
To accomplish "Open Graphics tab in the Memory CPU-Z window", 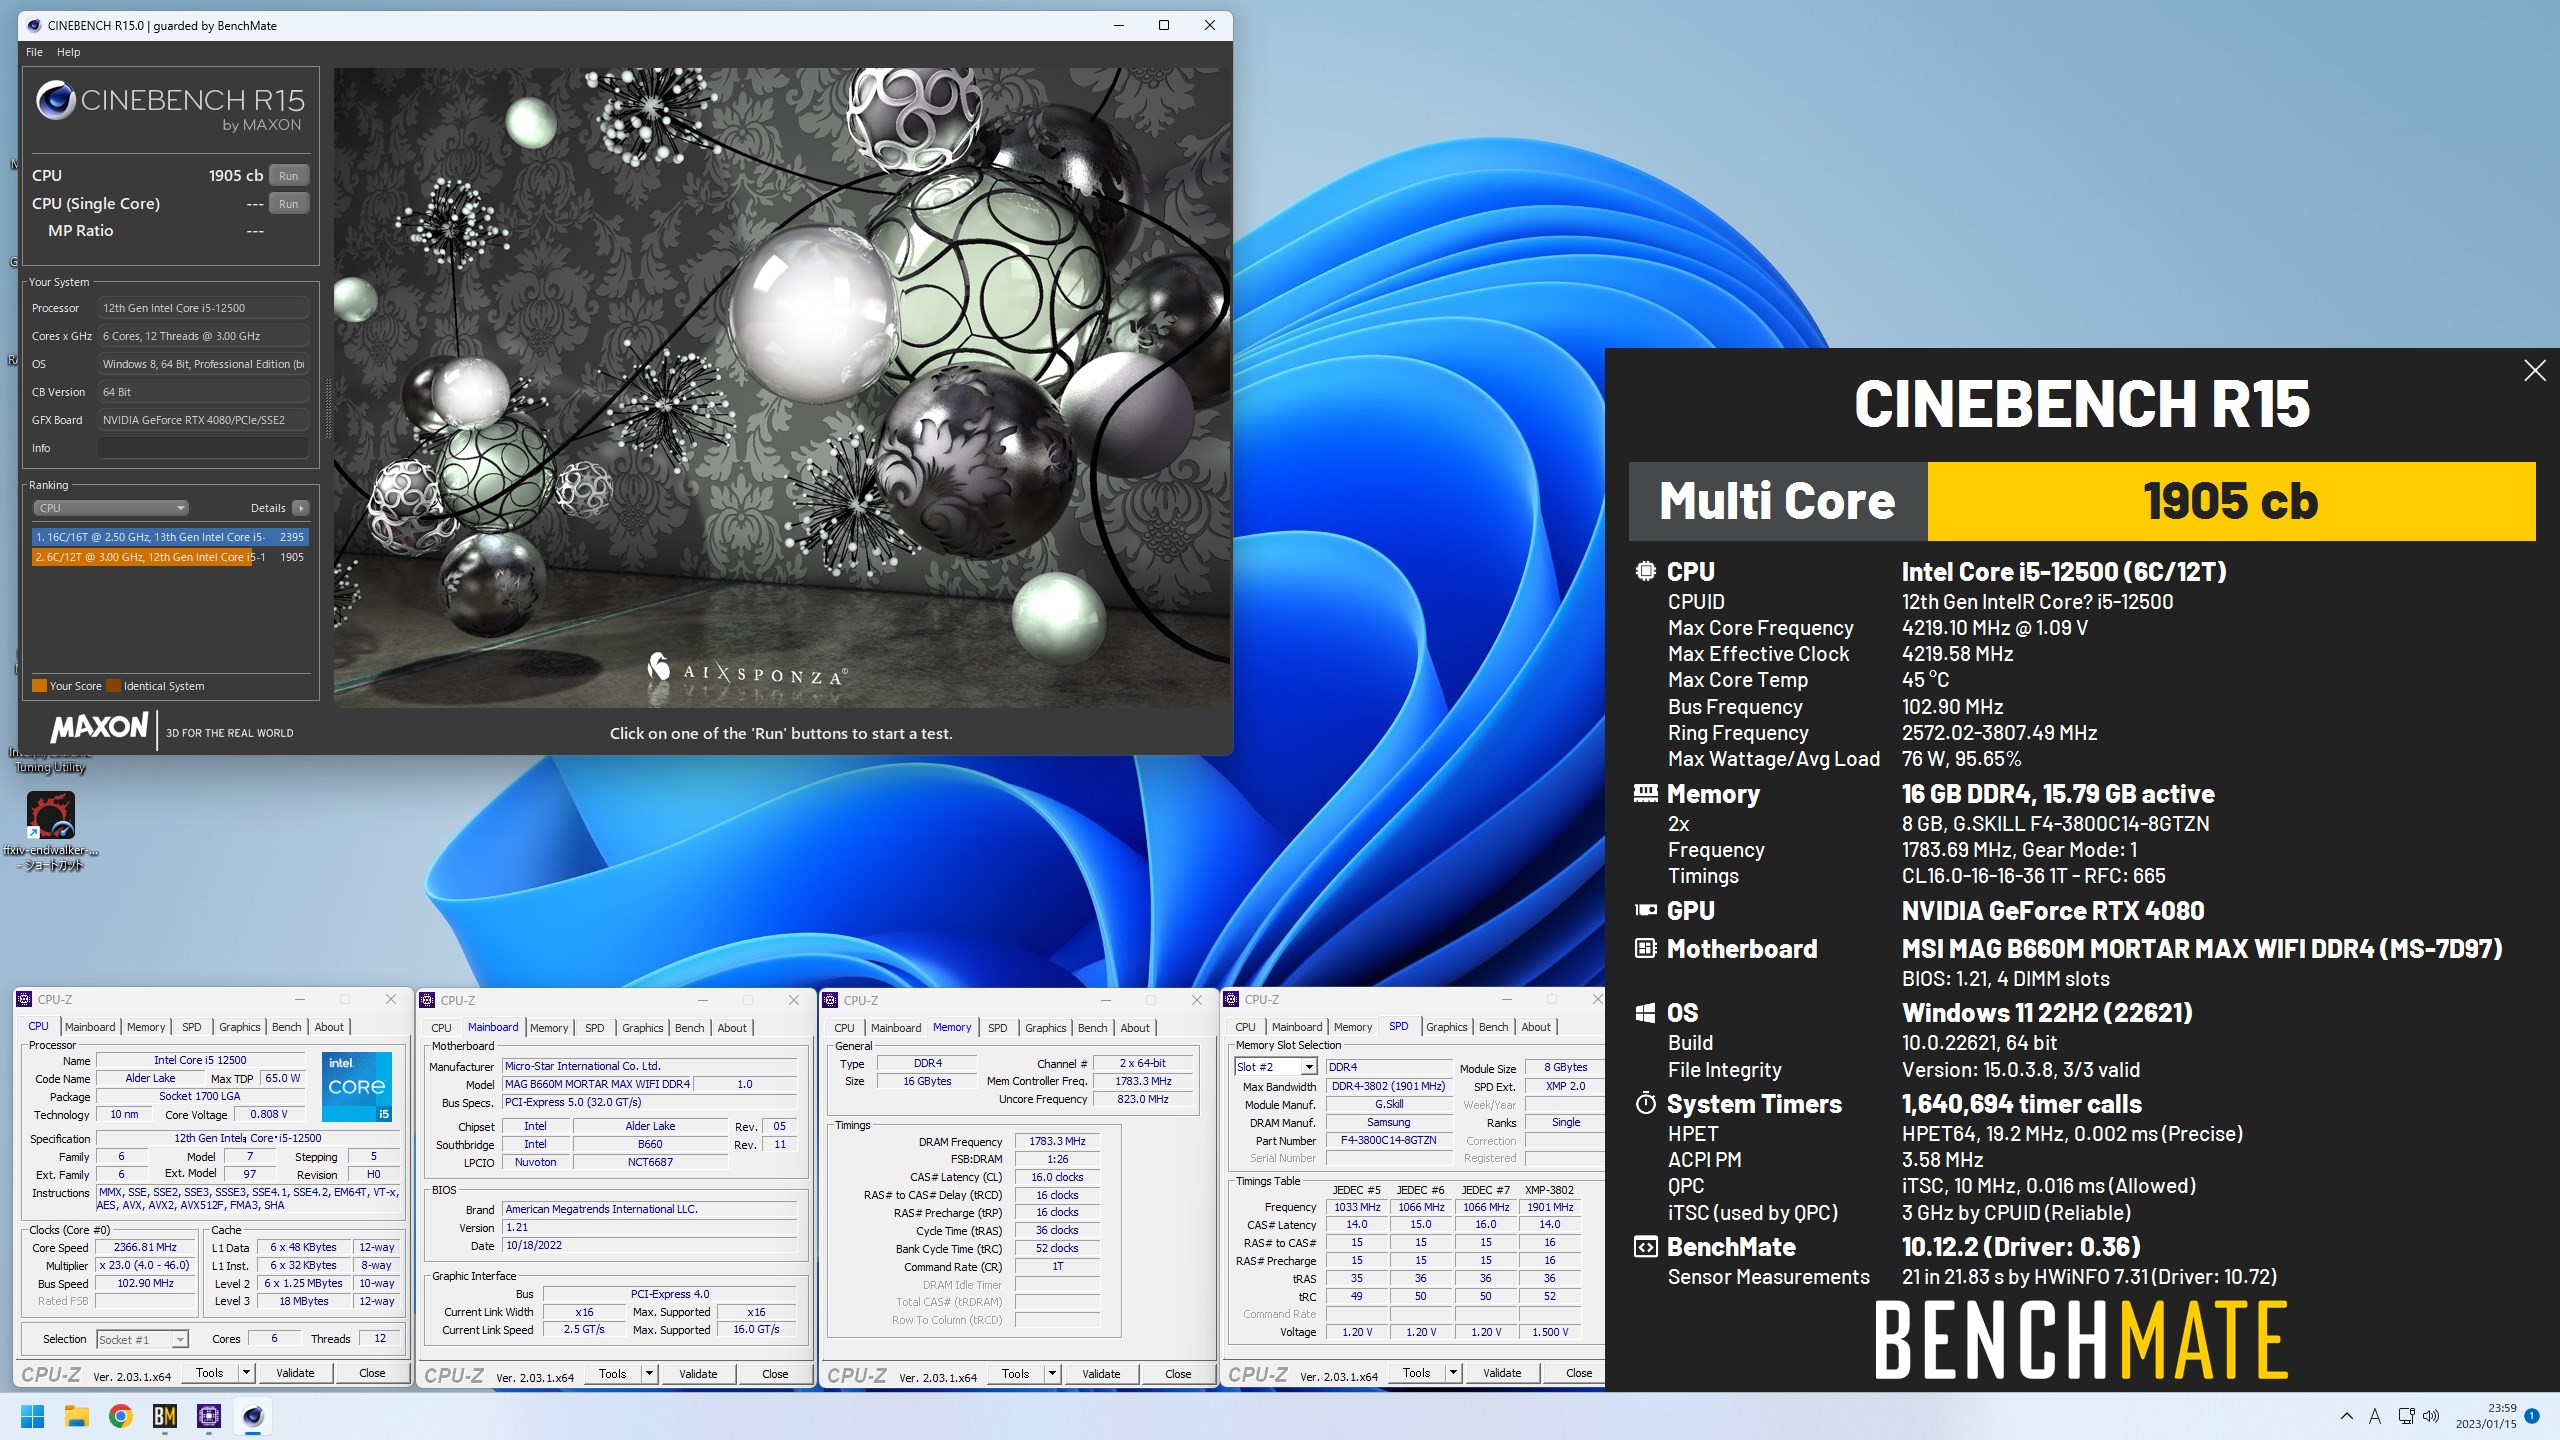I will (1045, 1028).
